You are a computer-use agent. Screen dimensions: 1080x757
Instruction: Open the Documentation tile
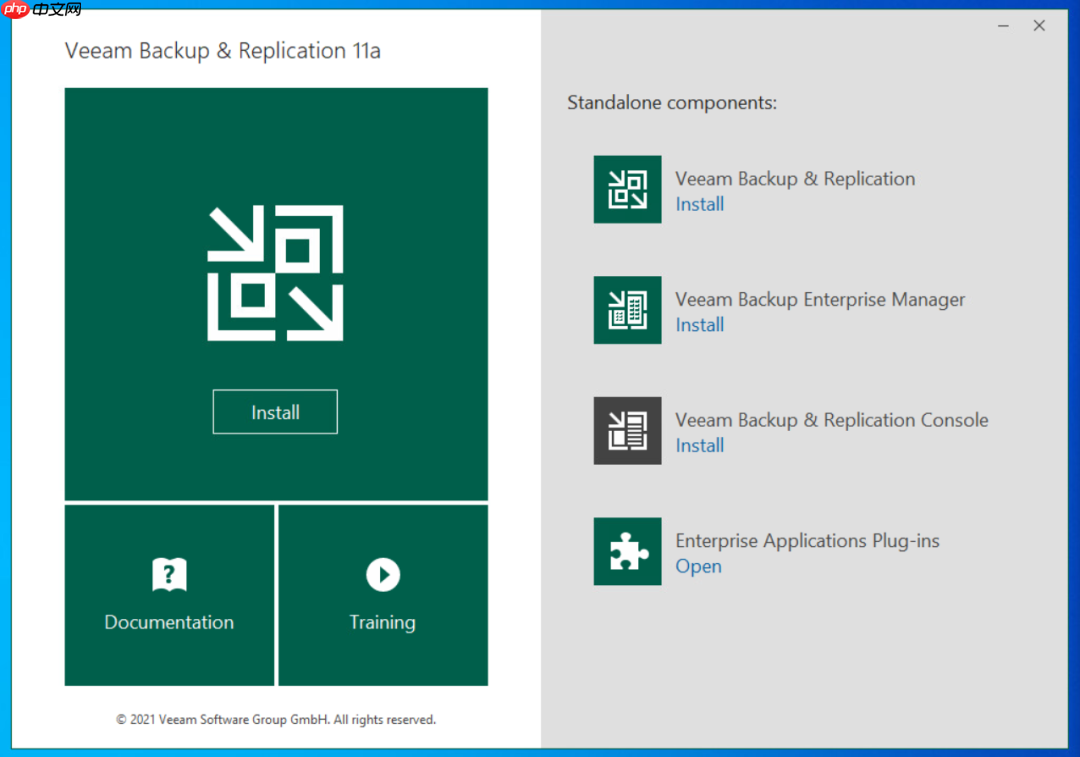click(x=168, y=595)
